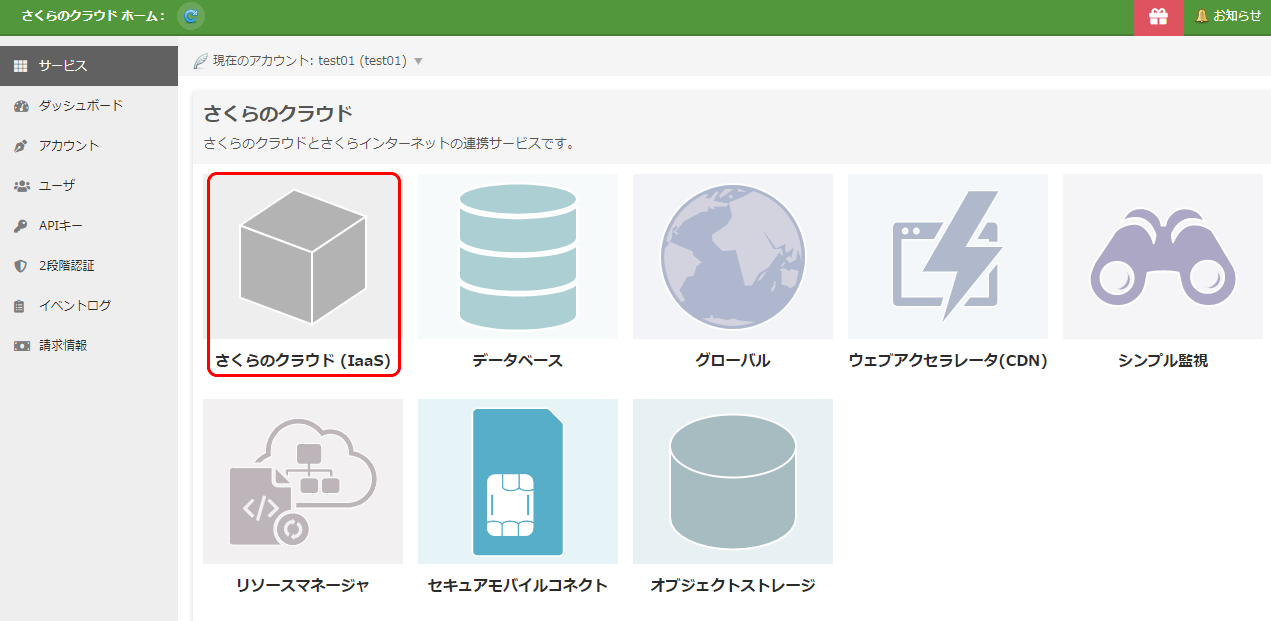
Task: Click the オブジェクトストレージ label
Action: click(733, 586)
